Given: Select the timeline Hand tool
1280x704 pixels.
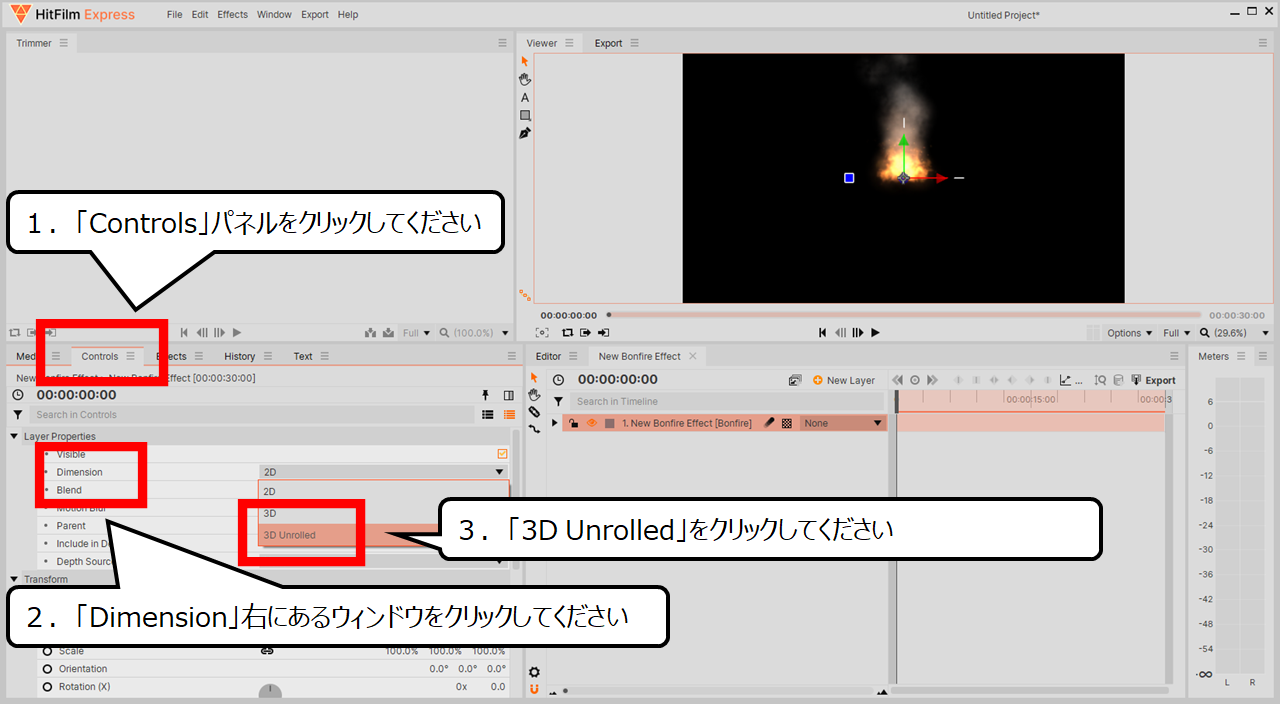Looking at the screenshot, I should coord(534,394).
